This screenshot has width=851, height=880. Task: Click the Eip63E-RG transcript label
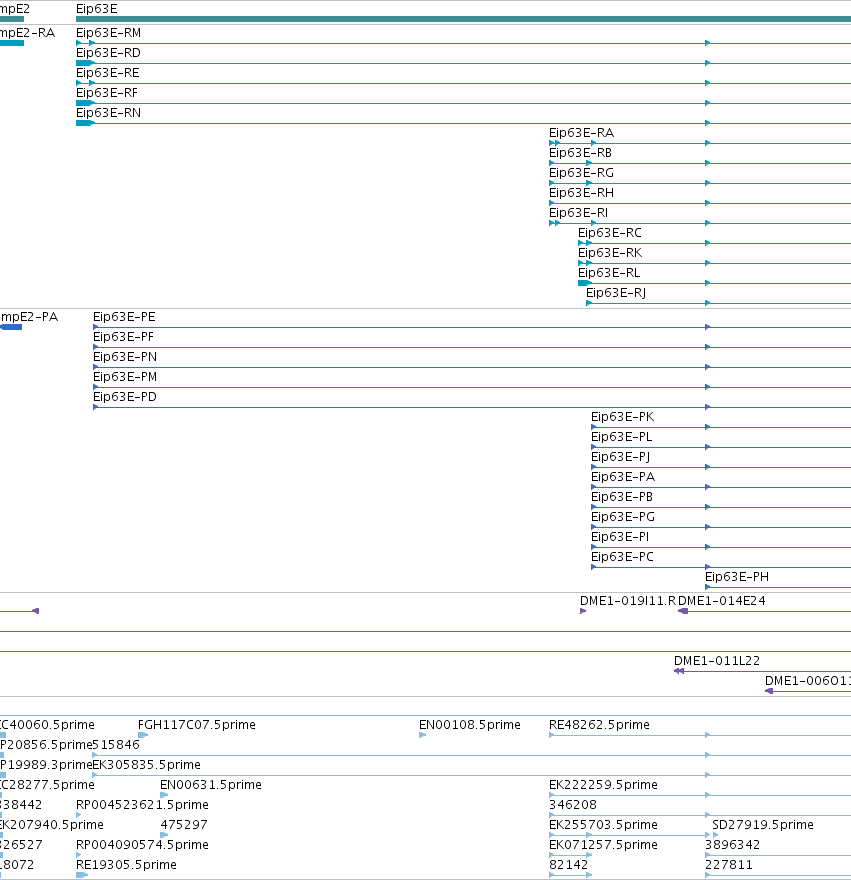[582, 173]
